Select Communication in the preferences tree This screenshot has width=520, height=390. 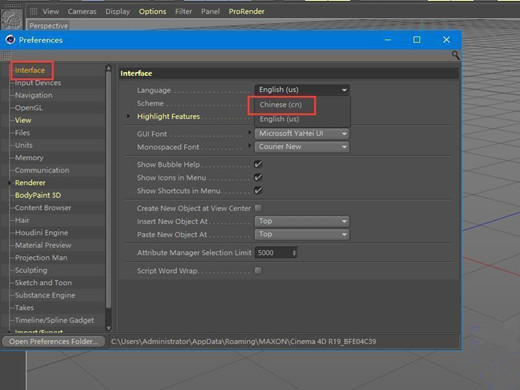42,170
